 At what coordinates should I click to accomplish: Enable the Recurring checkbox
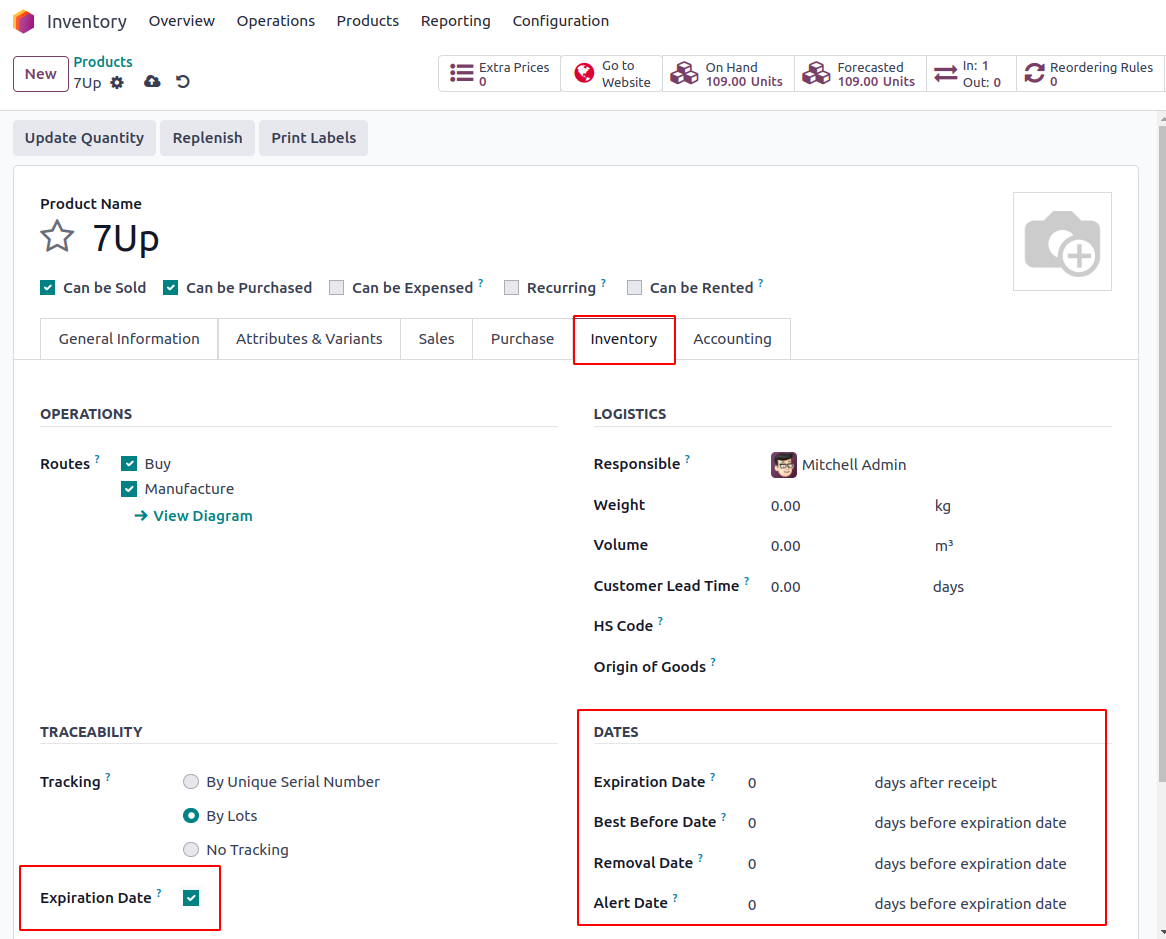(512, 288)
